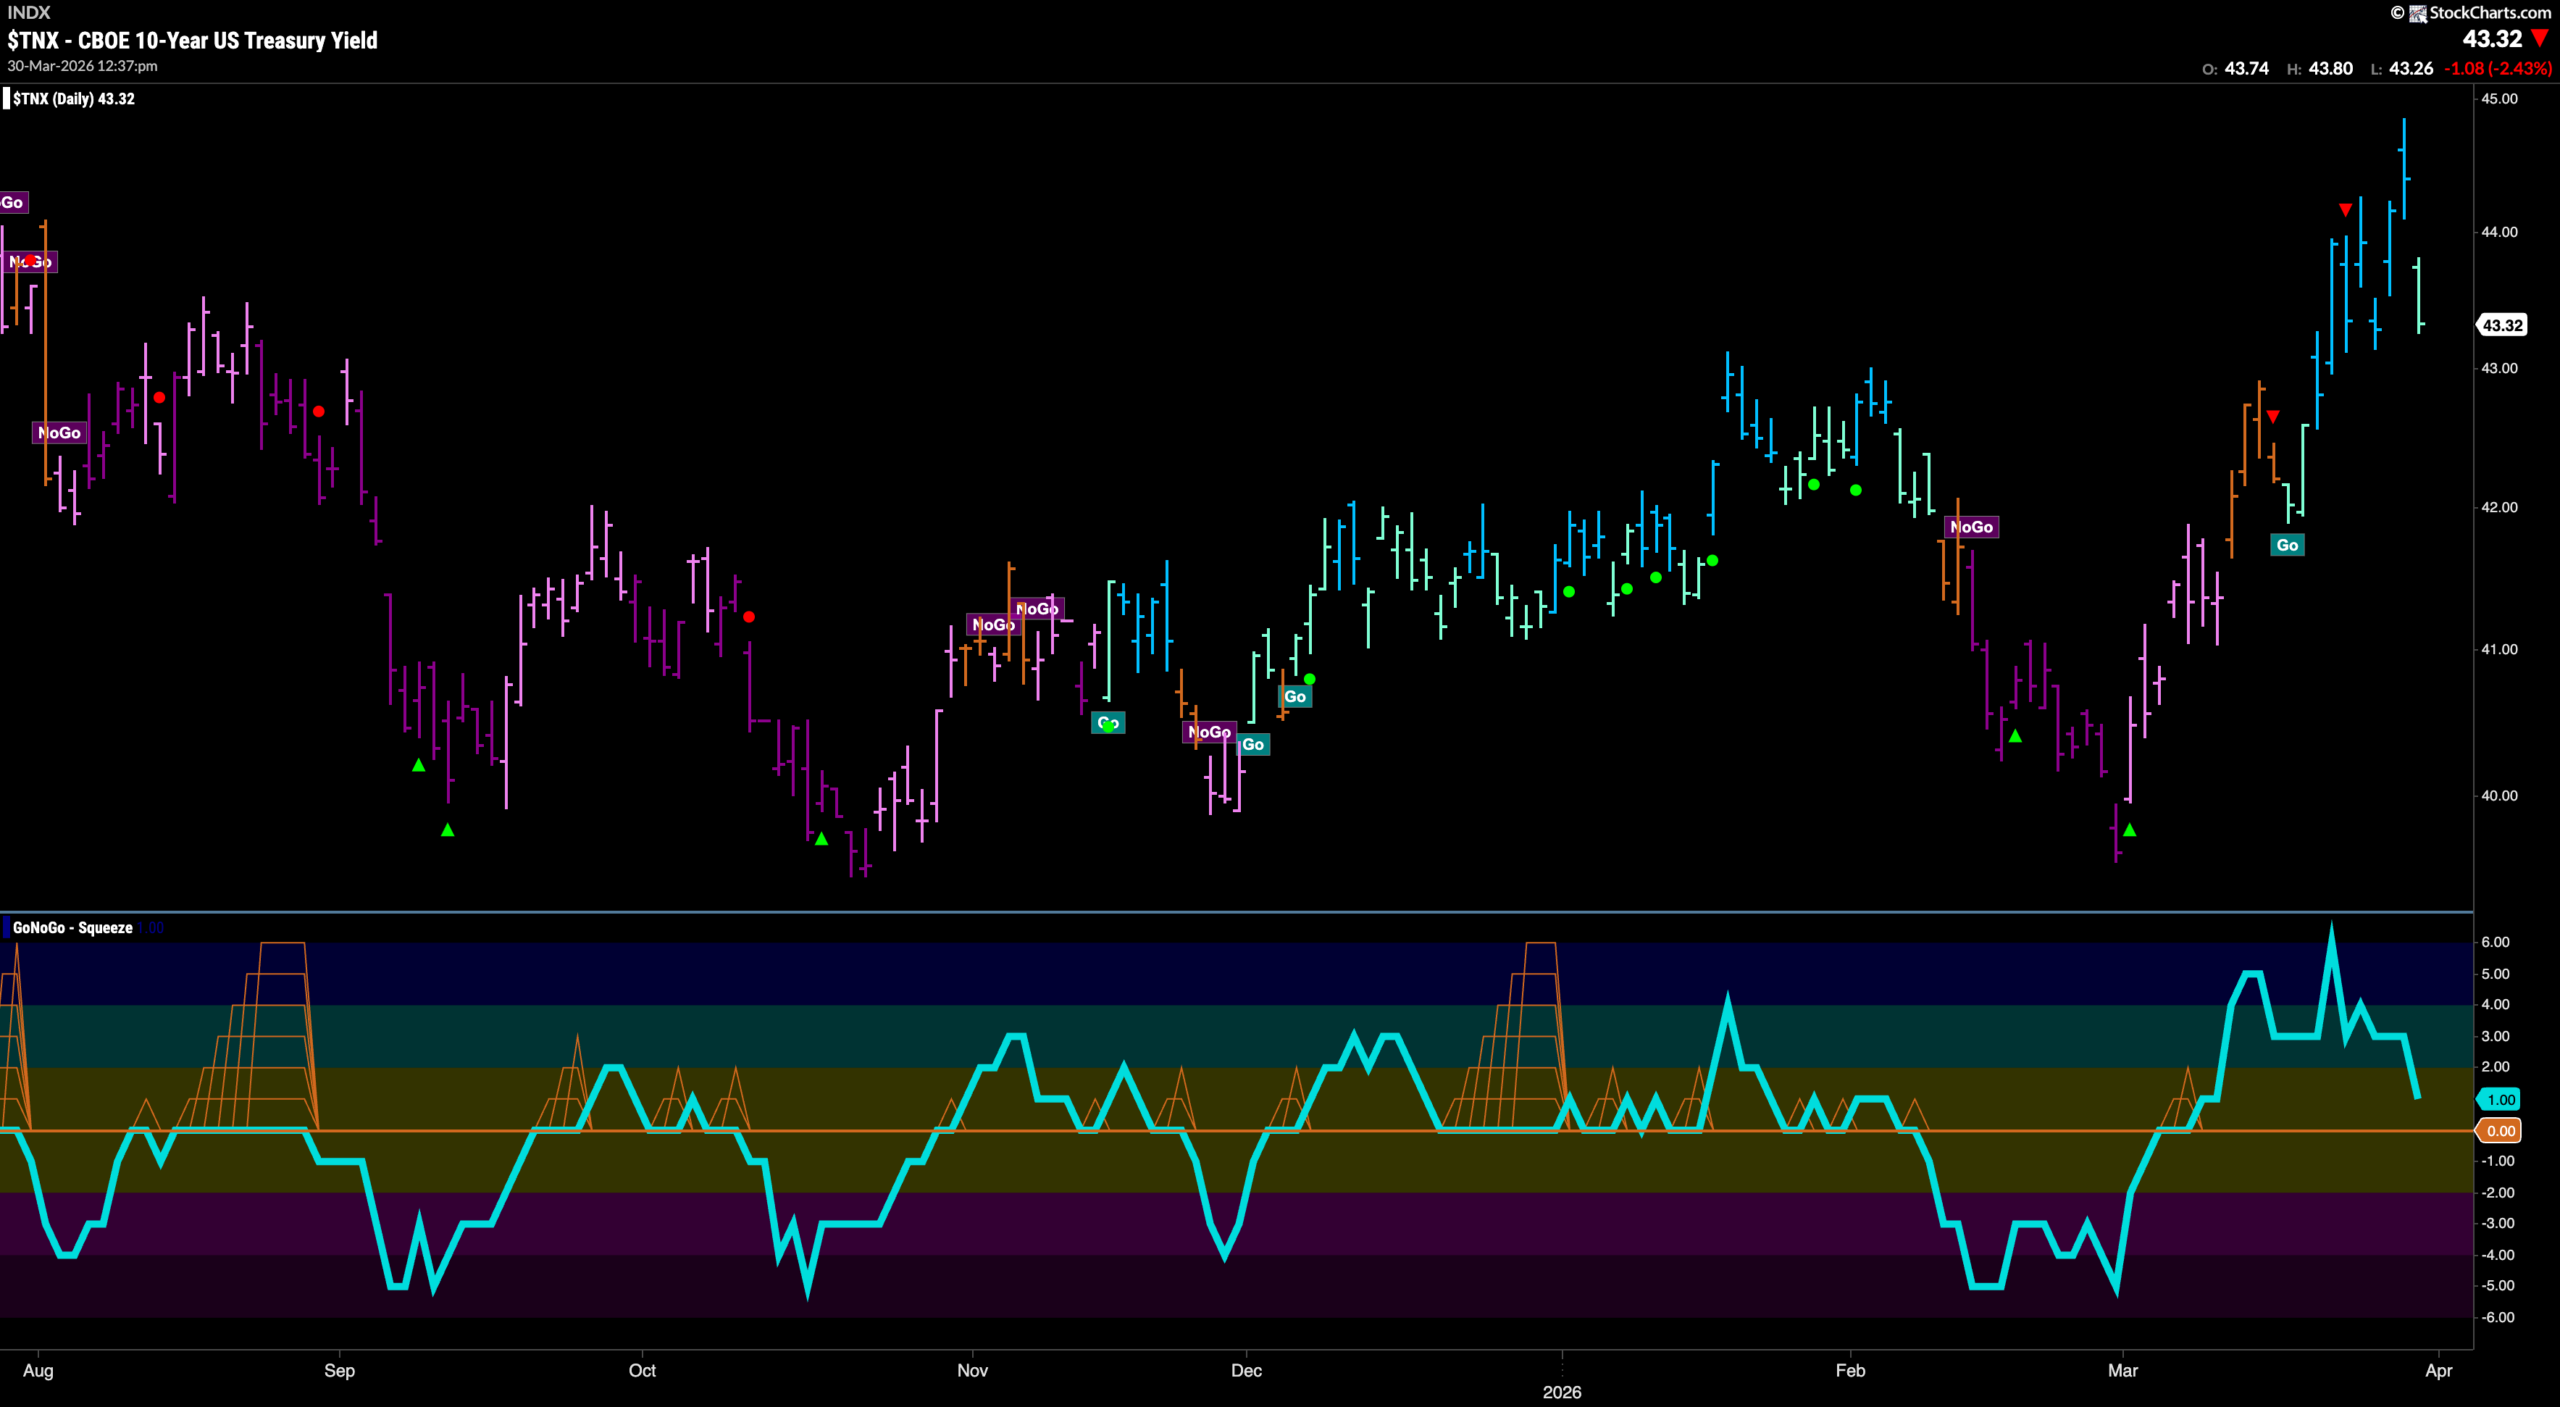Click the Go flag beside the December axis label
The height and width of the screenshot is (1407, 2560).
click(1253, 744)
